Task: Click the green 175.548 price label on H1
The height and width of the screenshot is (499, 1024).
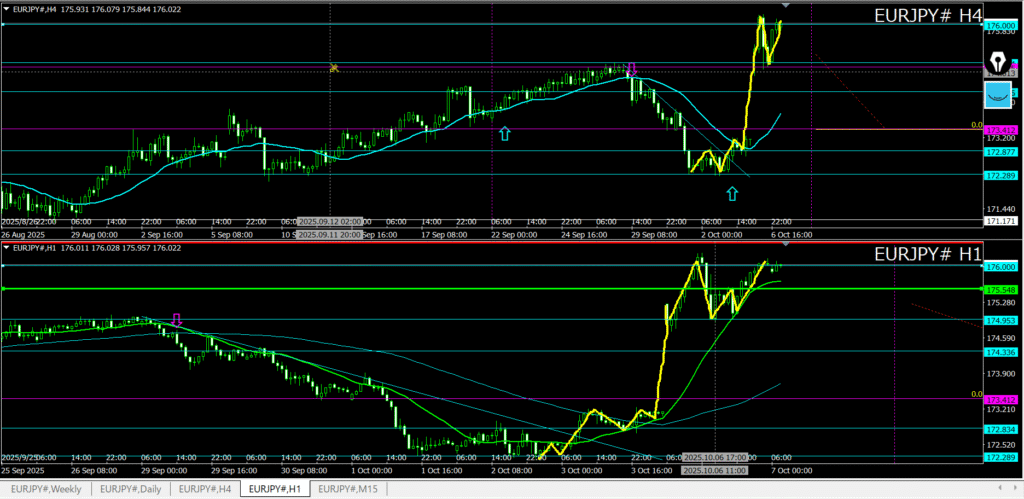Action: [1001, 289]
